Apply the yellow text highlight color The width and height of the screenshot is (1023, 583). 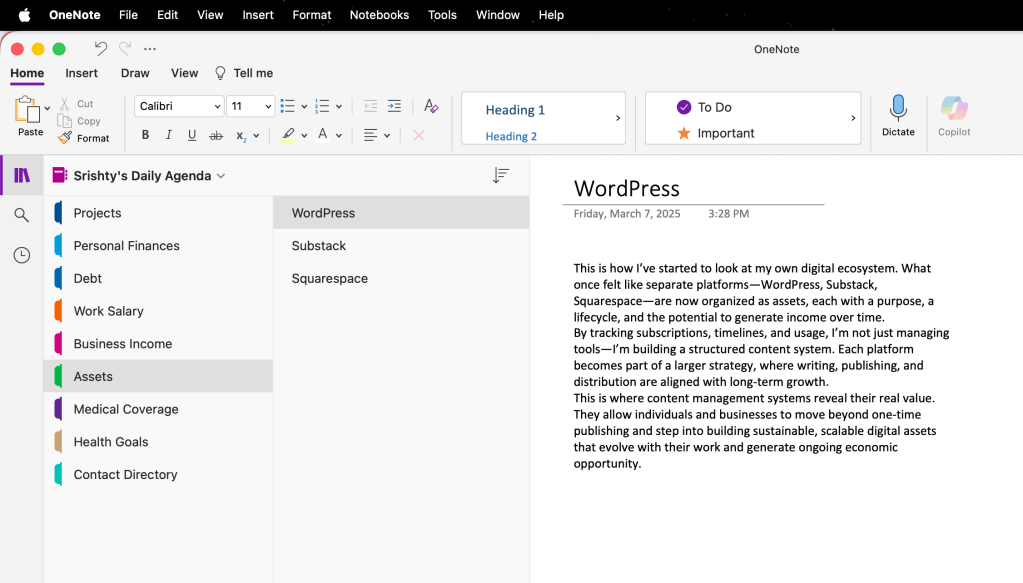(x=288, y=135)
